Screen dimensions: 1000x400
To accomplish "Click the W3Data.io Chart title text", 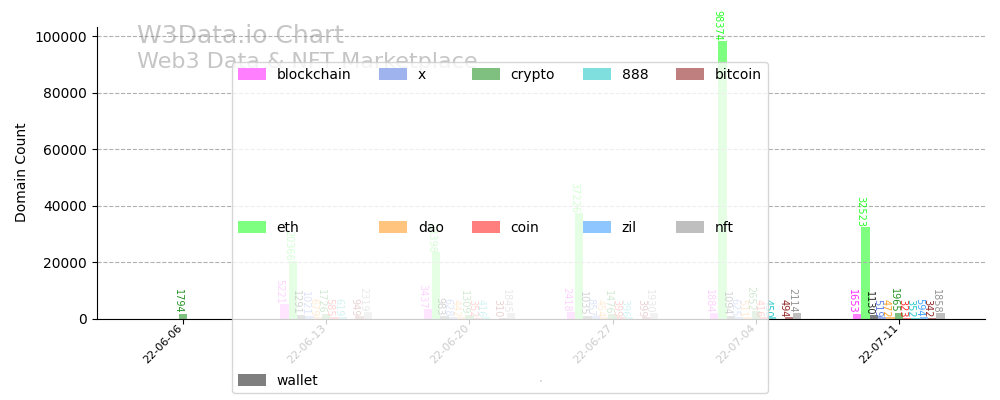I will (x=240, y=36).
